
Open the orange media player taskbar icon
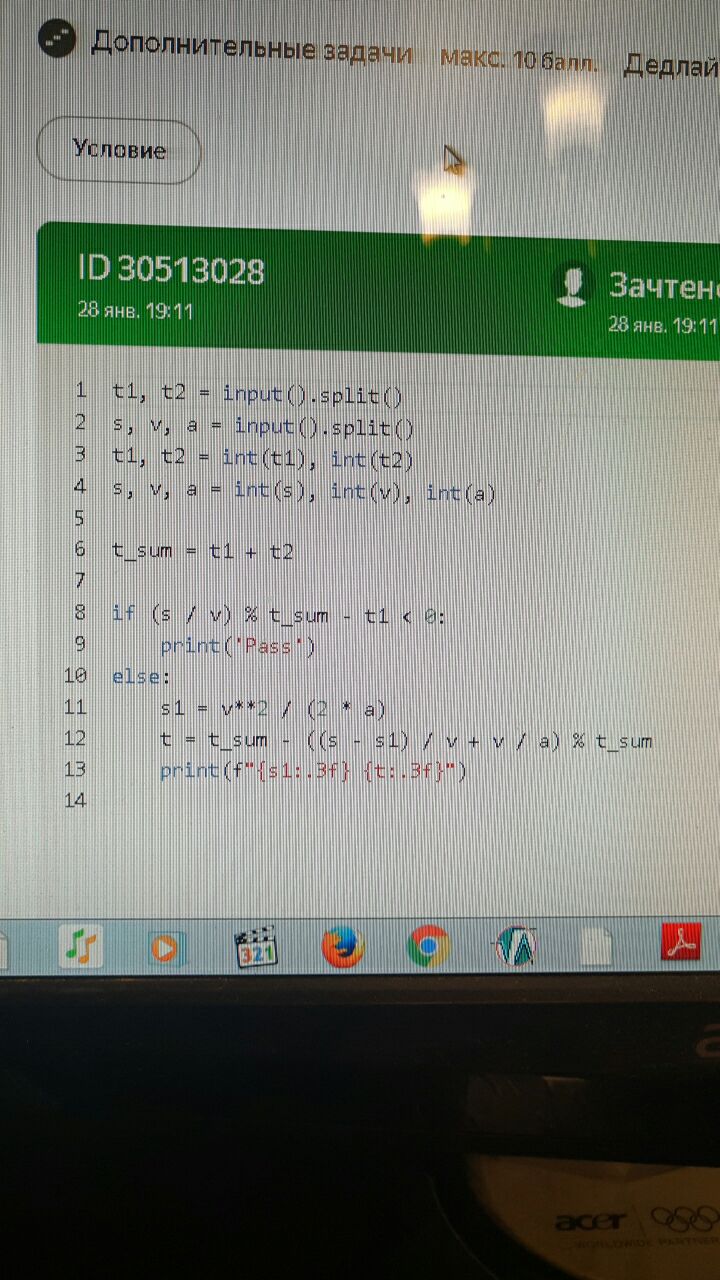point(166,946)
